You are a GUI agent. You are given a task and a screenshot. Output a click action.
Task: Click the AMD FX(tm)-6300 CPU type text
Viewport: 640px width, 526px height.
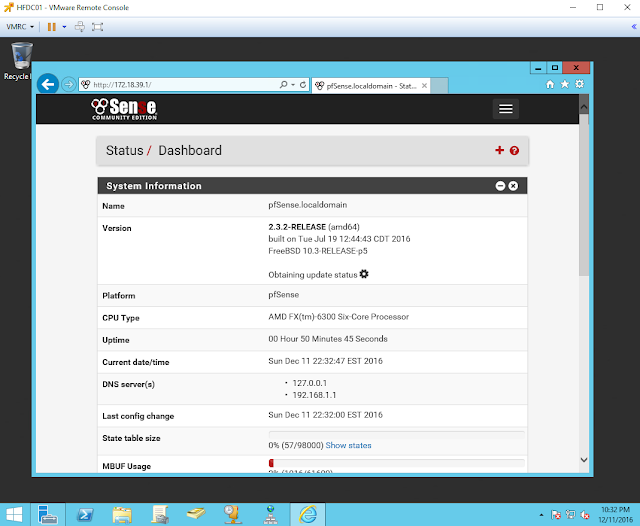point(338,317)
